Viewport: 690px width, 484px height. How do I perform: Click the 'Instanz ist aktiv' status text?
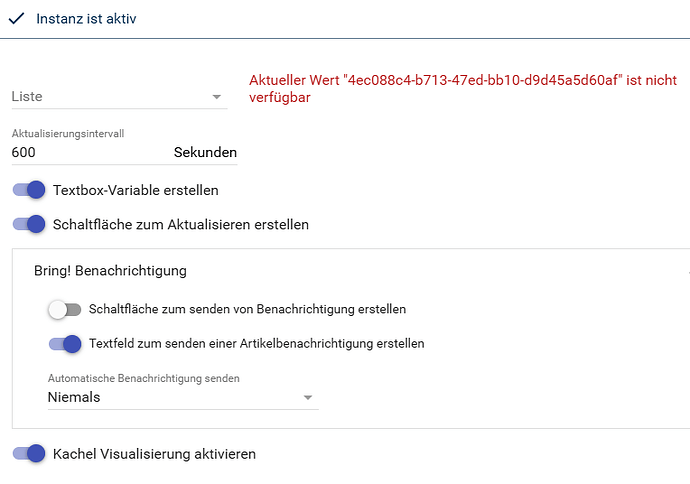click(86, 18)
